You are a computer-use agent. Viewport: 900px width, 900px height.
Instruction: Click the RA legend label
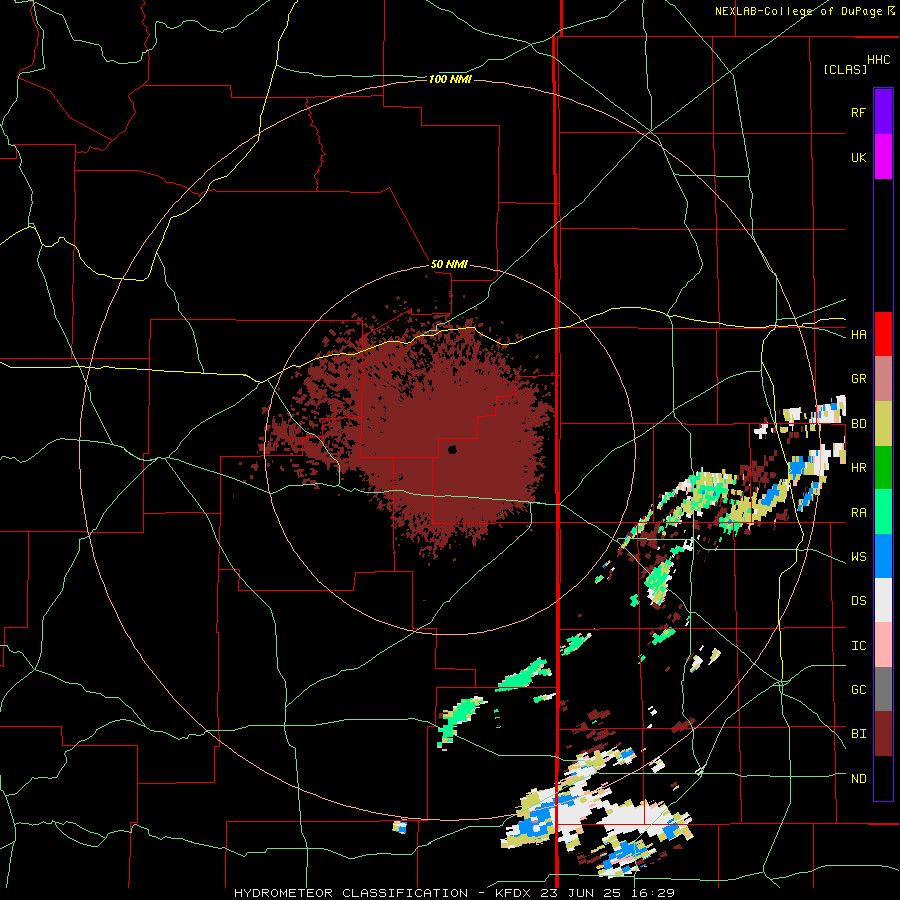coord(858,513)
